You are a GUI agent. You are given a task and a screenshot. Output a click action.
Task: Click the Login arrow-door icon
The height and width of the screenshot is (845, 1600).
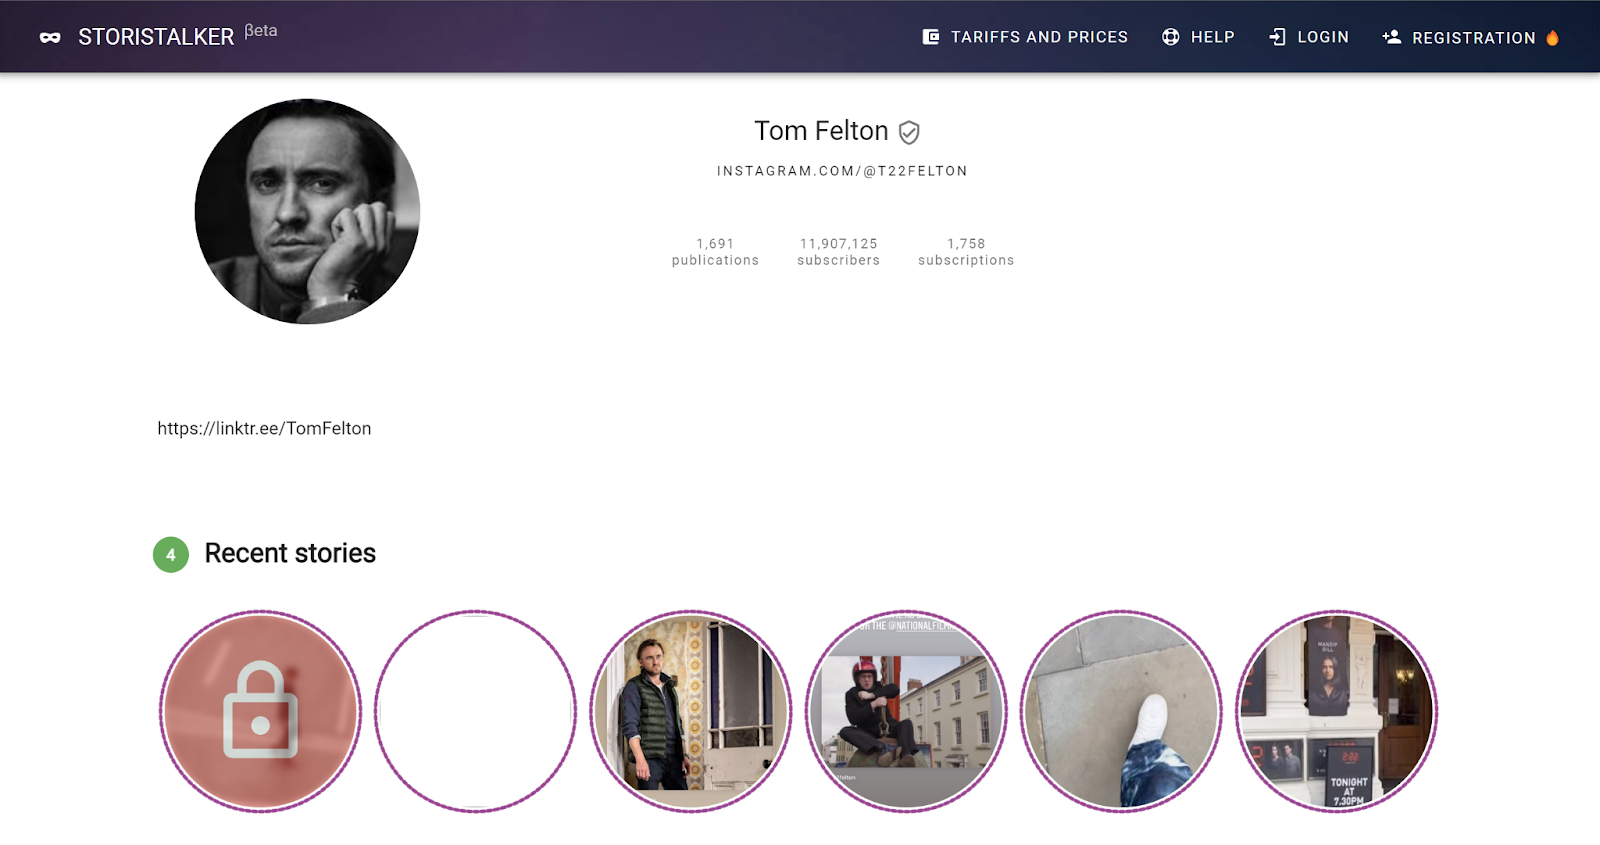click(x=1277, y=37)
